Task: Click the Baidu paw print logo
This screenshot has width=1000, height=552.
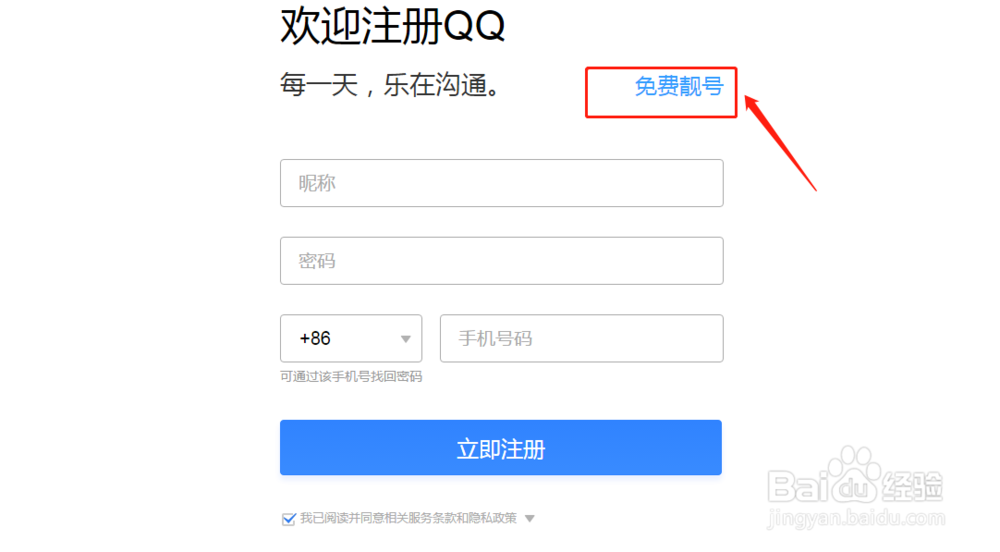Action: (x=853, y=473)
